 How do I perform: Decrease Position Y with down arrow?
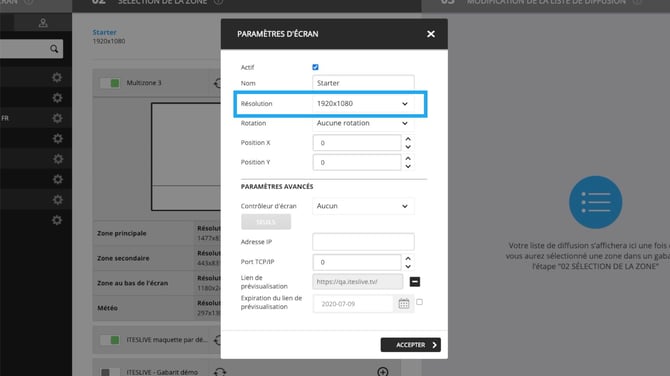click(x=408, y=167)
